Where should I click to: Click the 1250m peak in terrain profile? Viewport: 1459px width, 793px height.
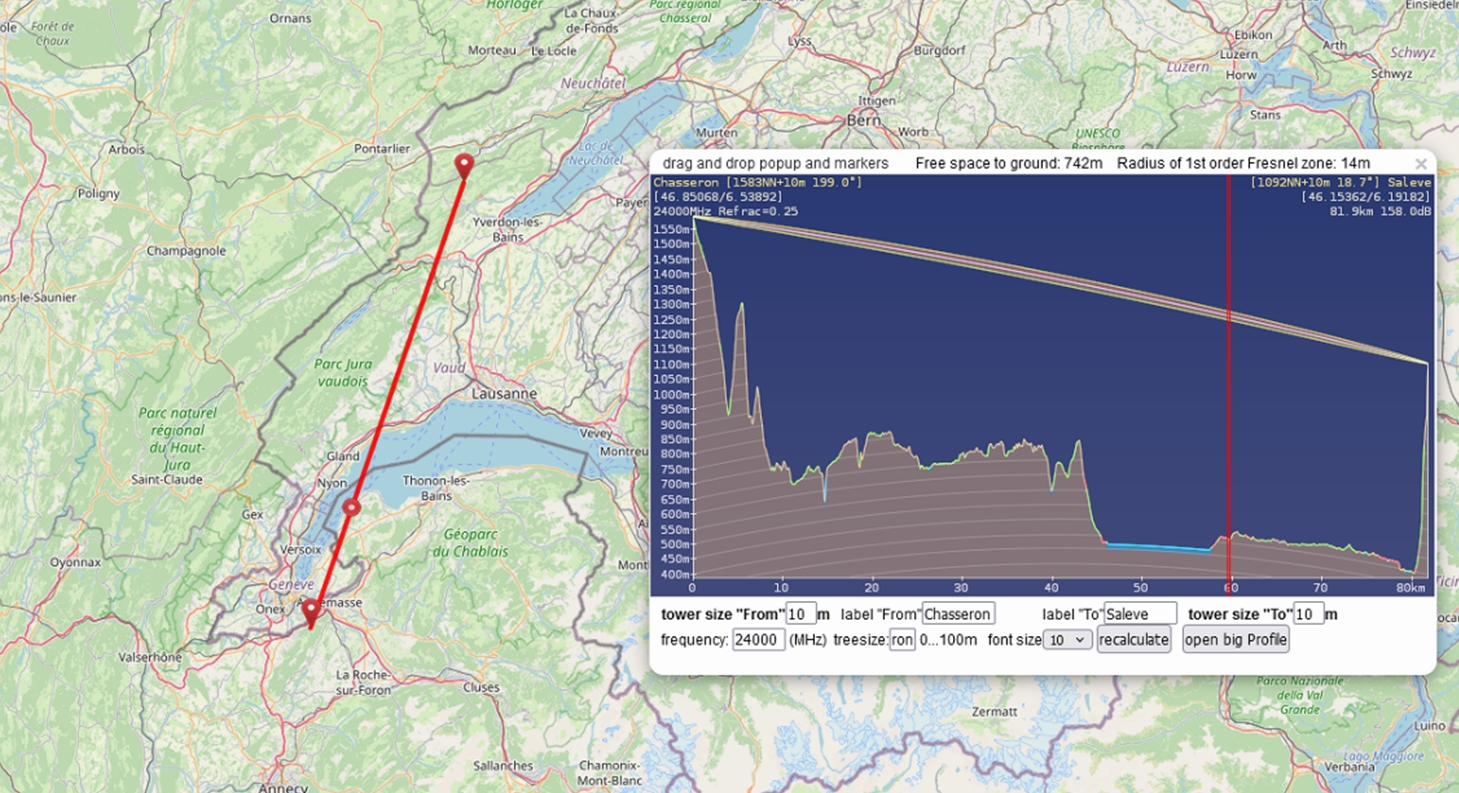pos(741,306)
